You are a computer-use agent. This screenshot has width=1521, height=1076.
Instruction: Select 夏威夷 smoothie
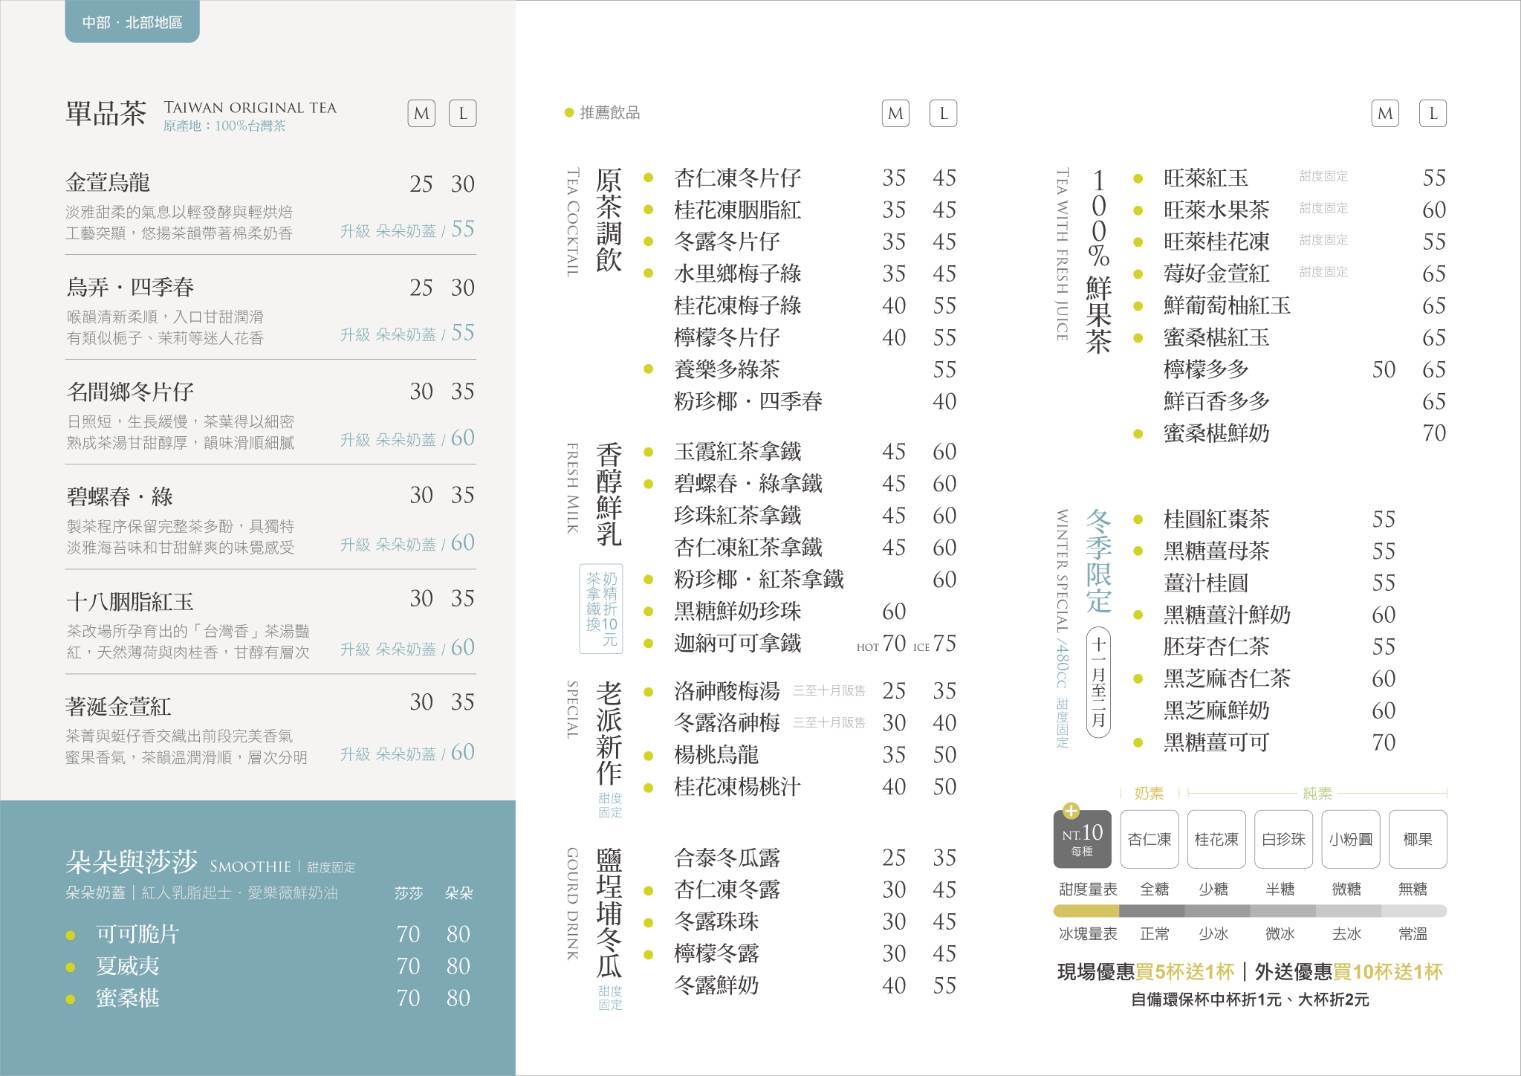point(127,966)
